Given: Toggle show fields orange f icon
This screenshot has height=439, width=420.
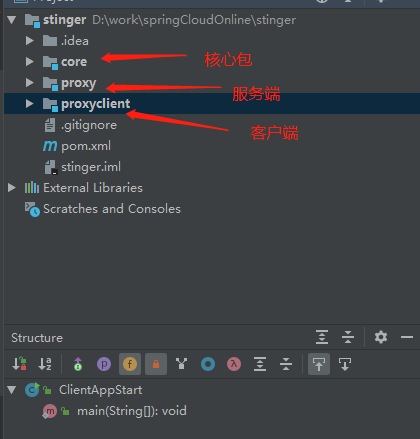Looking at the screenshot, I should [x=130, y=364].
